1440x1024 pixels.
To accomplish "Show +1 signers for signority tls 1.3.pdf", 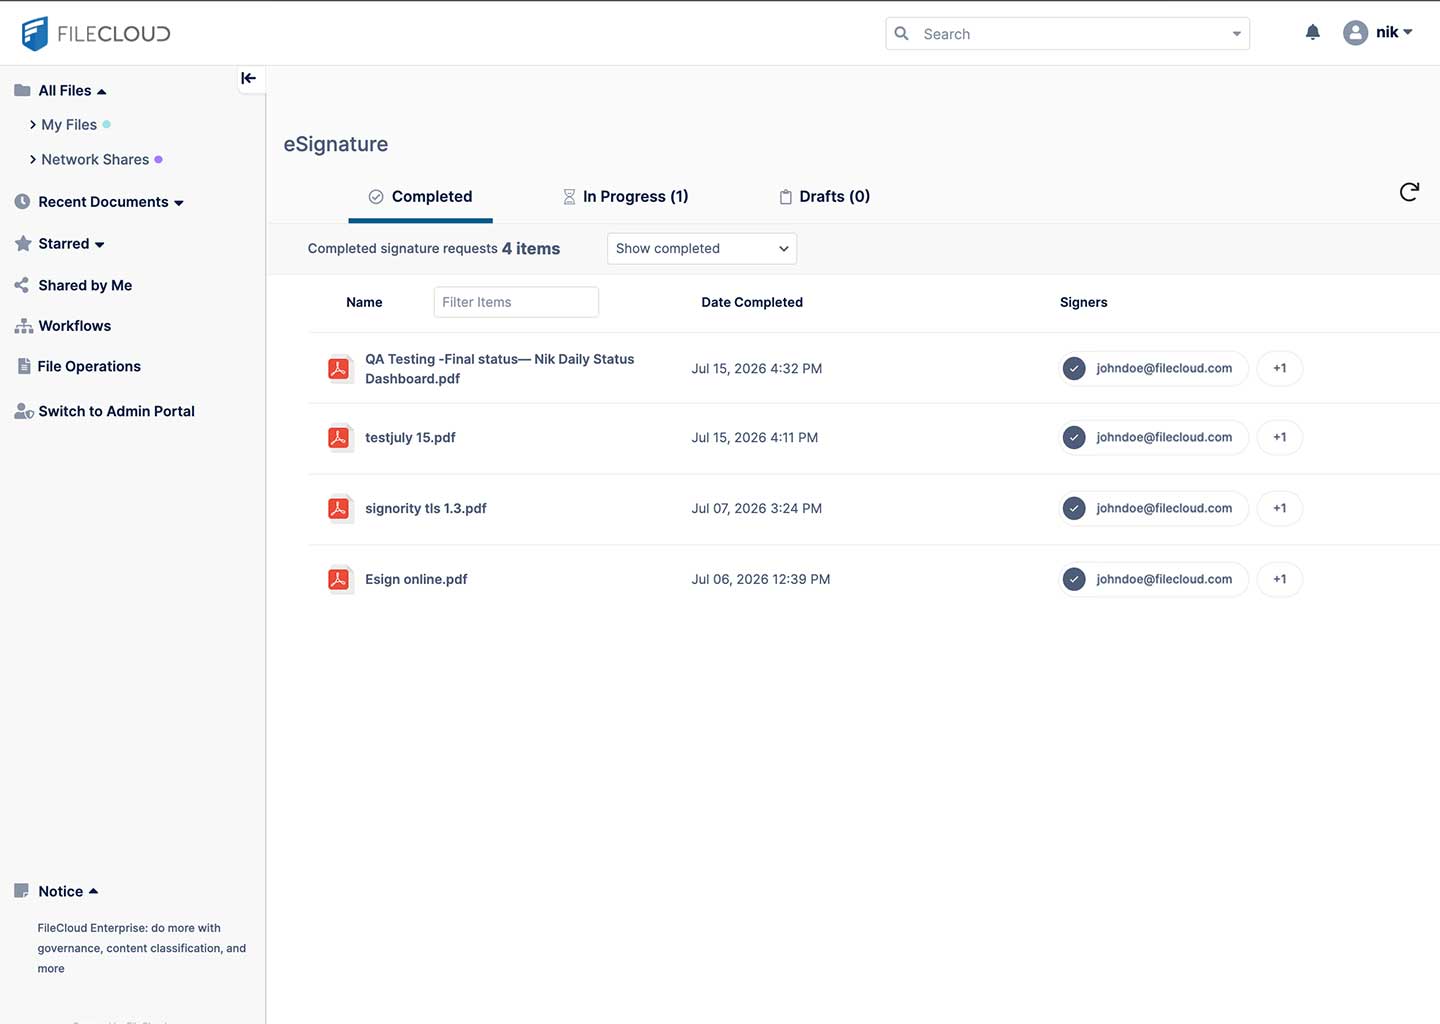I will click(1279, 508).
